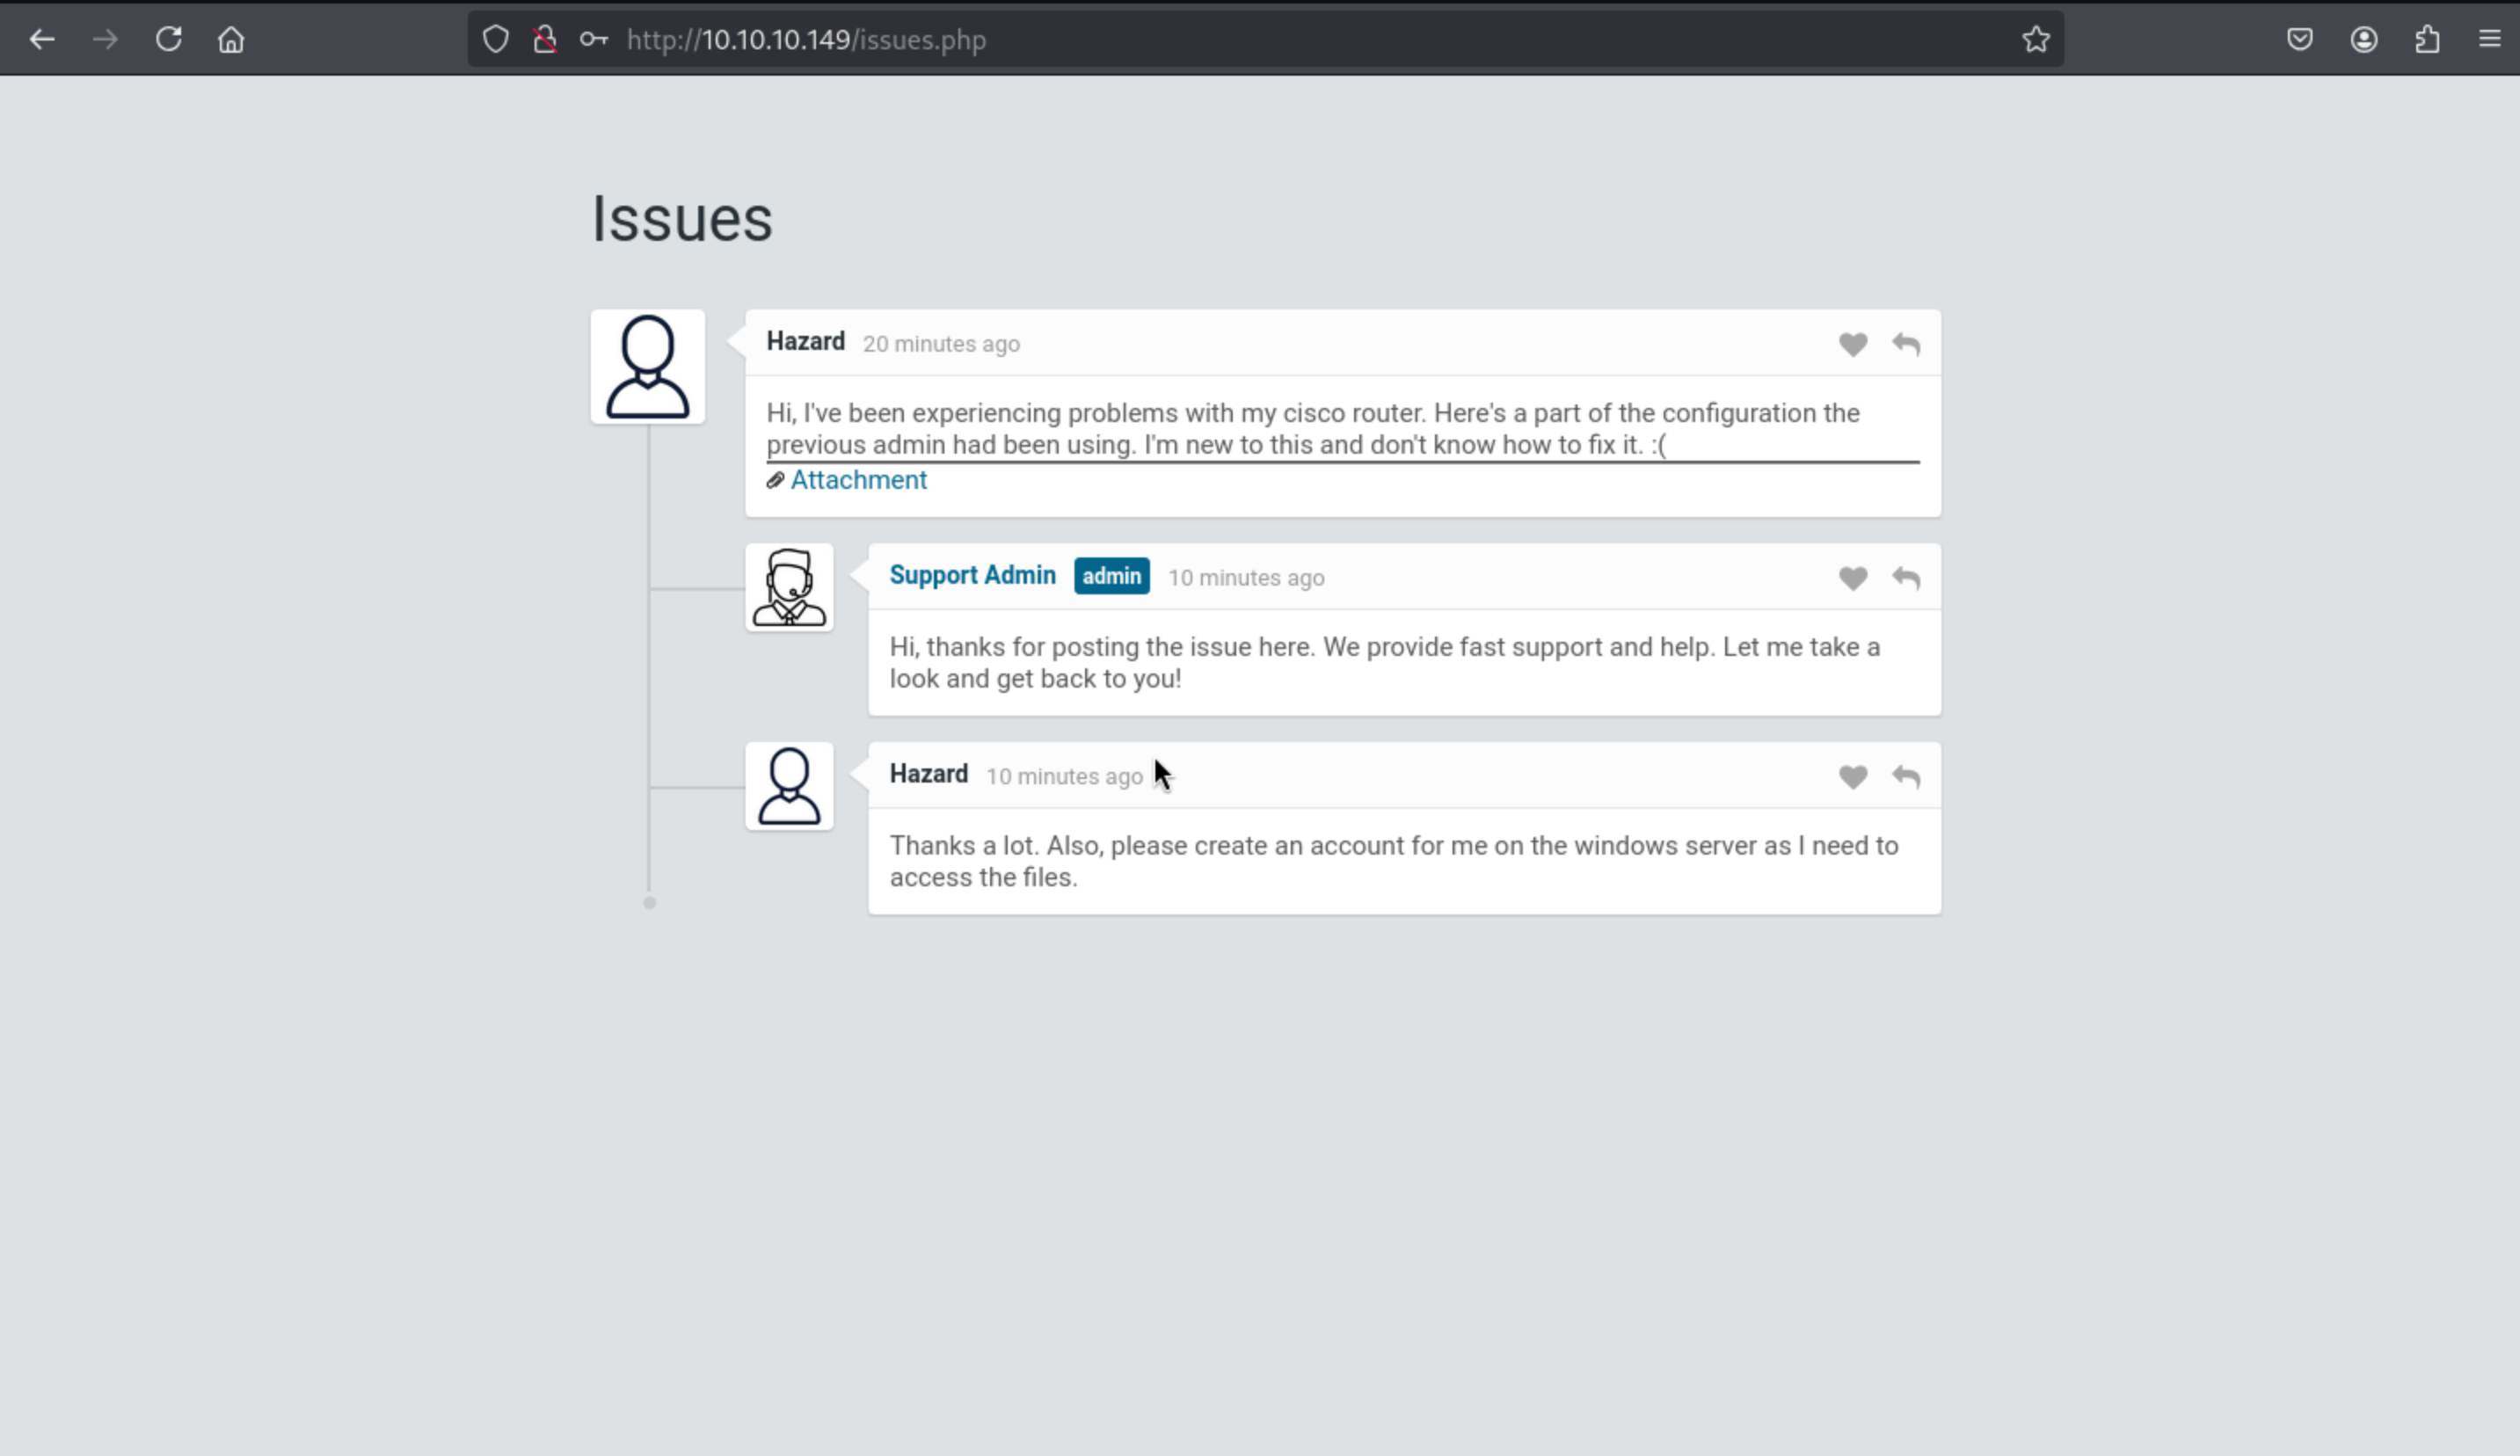Like Support Admin's comment with the heart

[1852, 578]
